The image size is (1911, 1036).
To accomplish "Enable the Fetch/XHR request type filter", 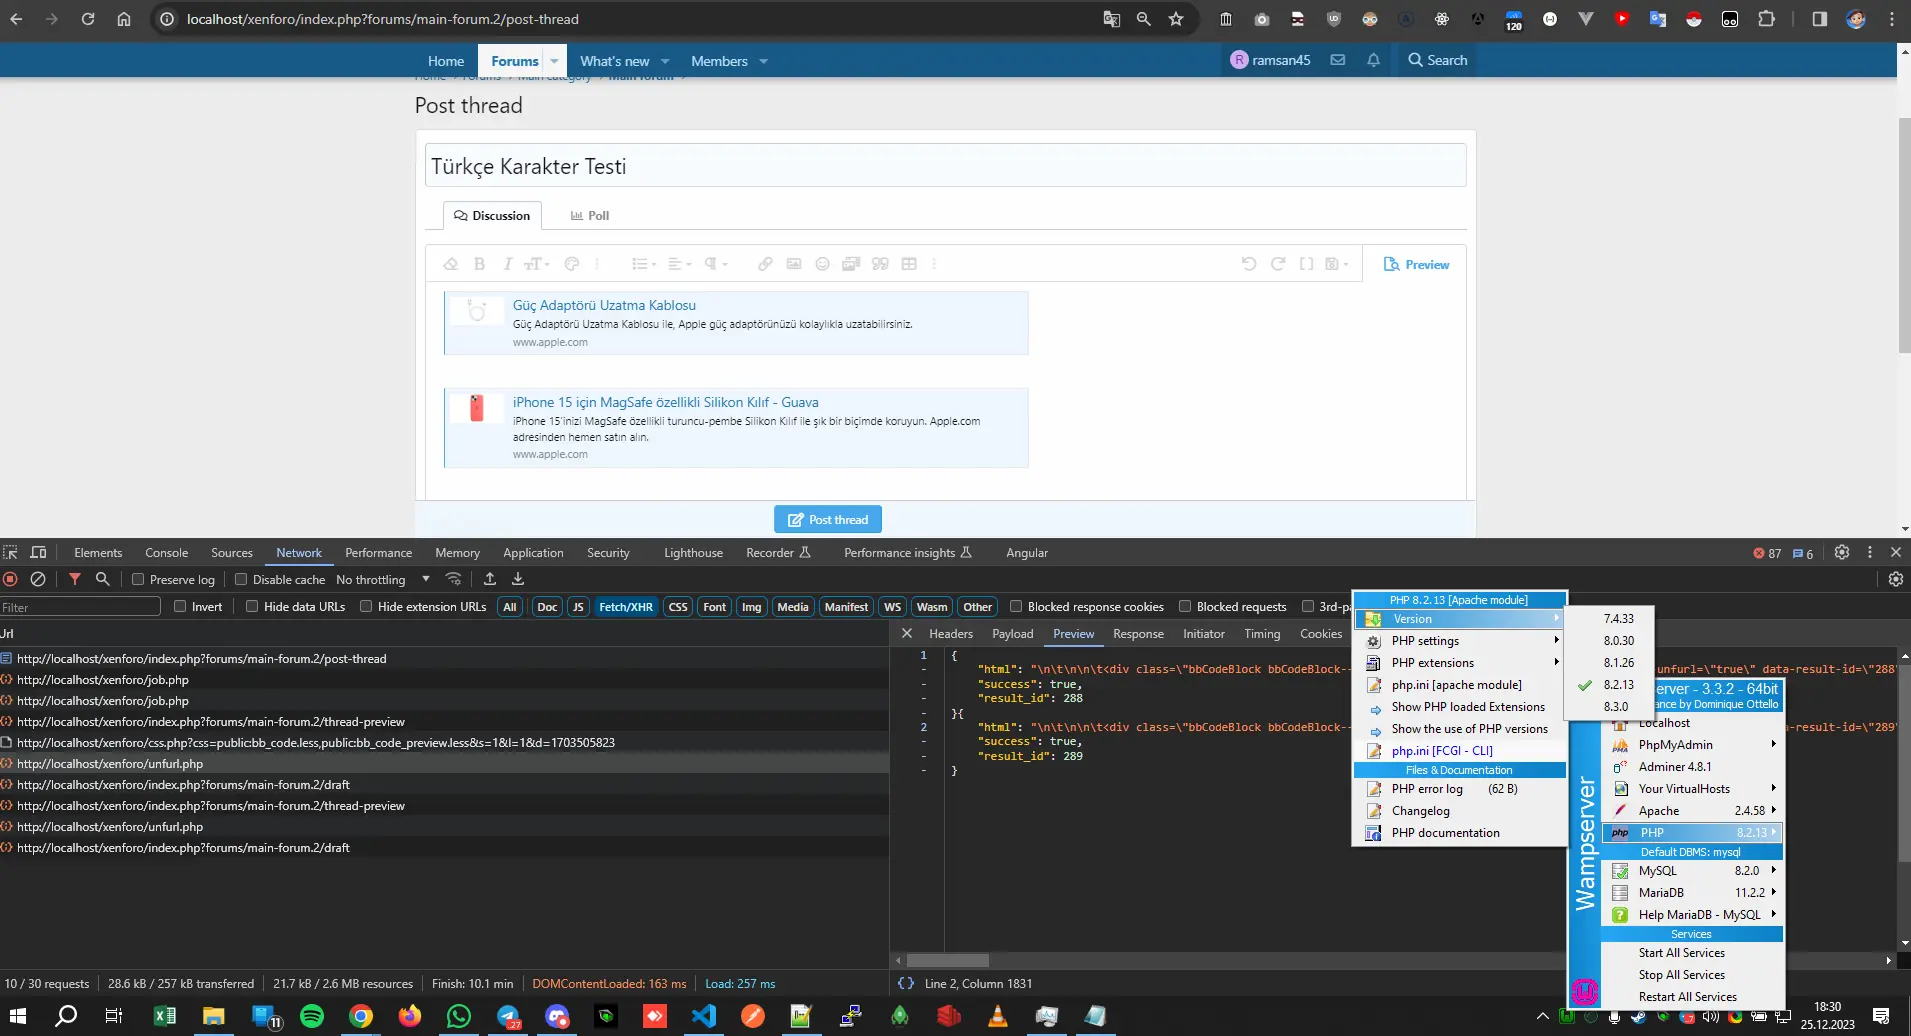I will [x=626, y=607].
